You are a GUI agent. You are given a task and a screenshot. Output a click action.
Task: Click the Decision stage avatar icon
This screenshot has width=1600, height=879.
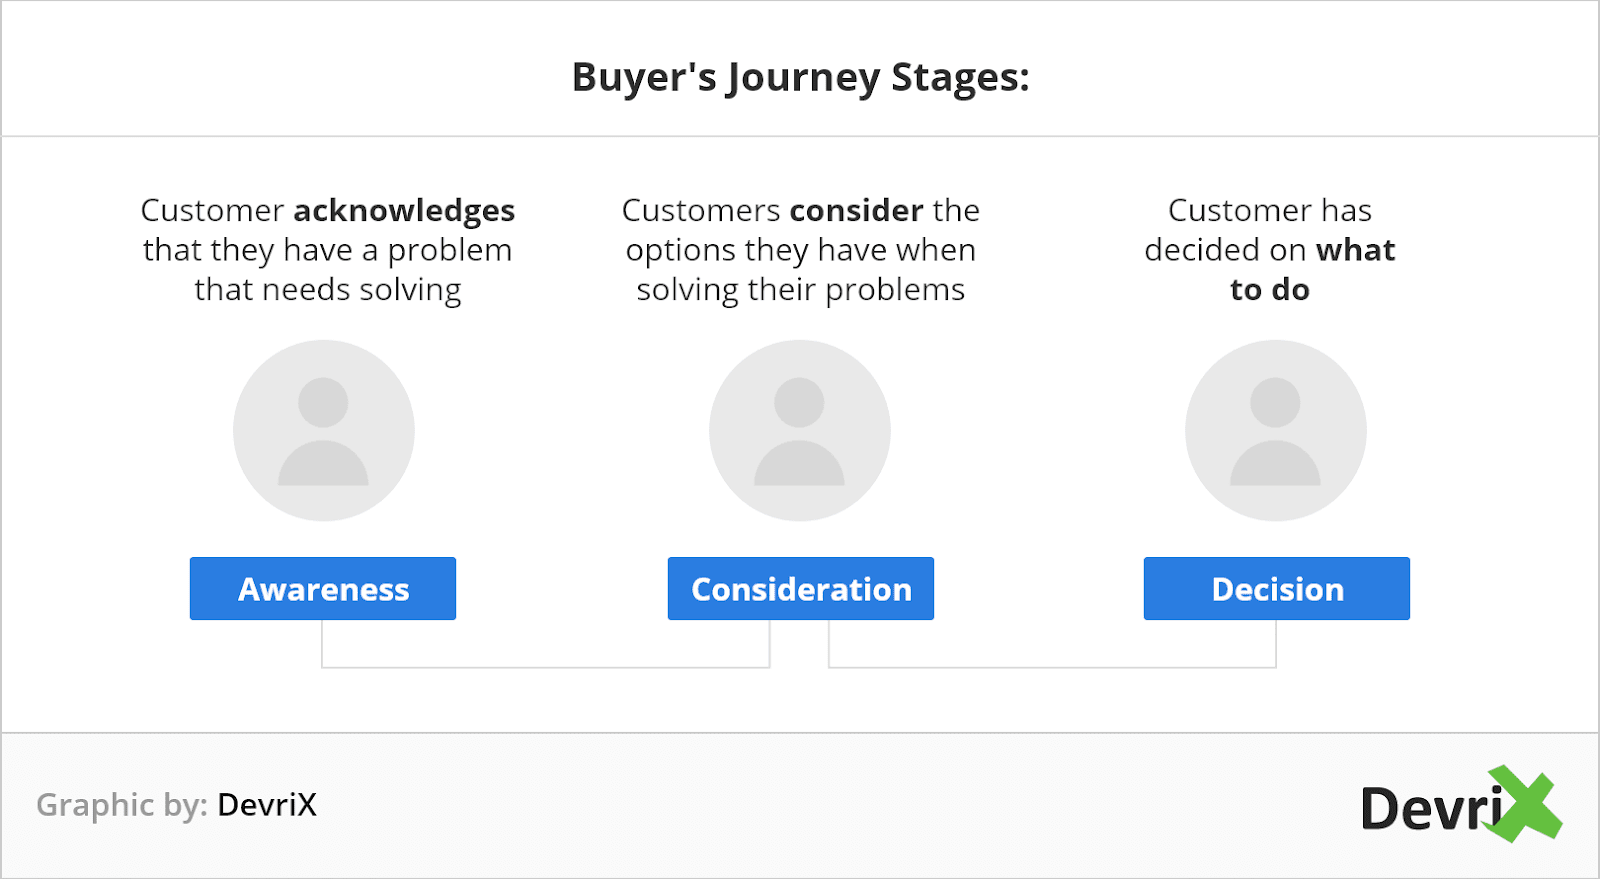pos(1275,430)
